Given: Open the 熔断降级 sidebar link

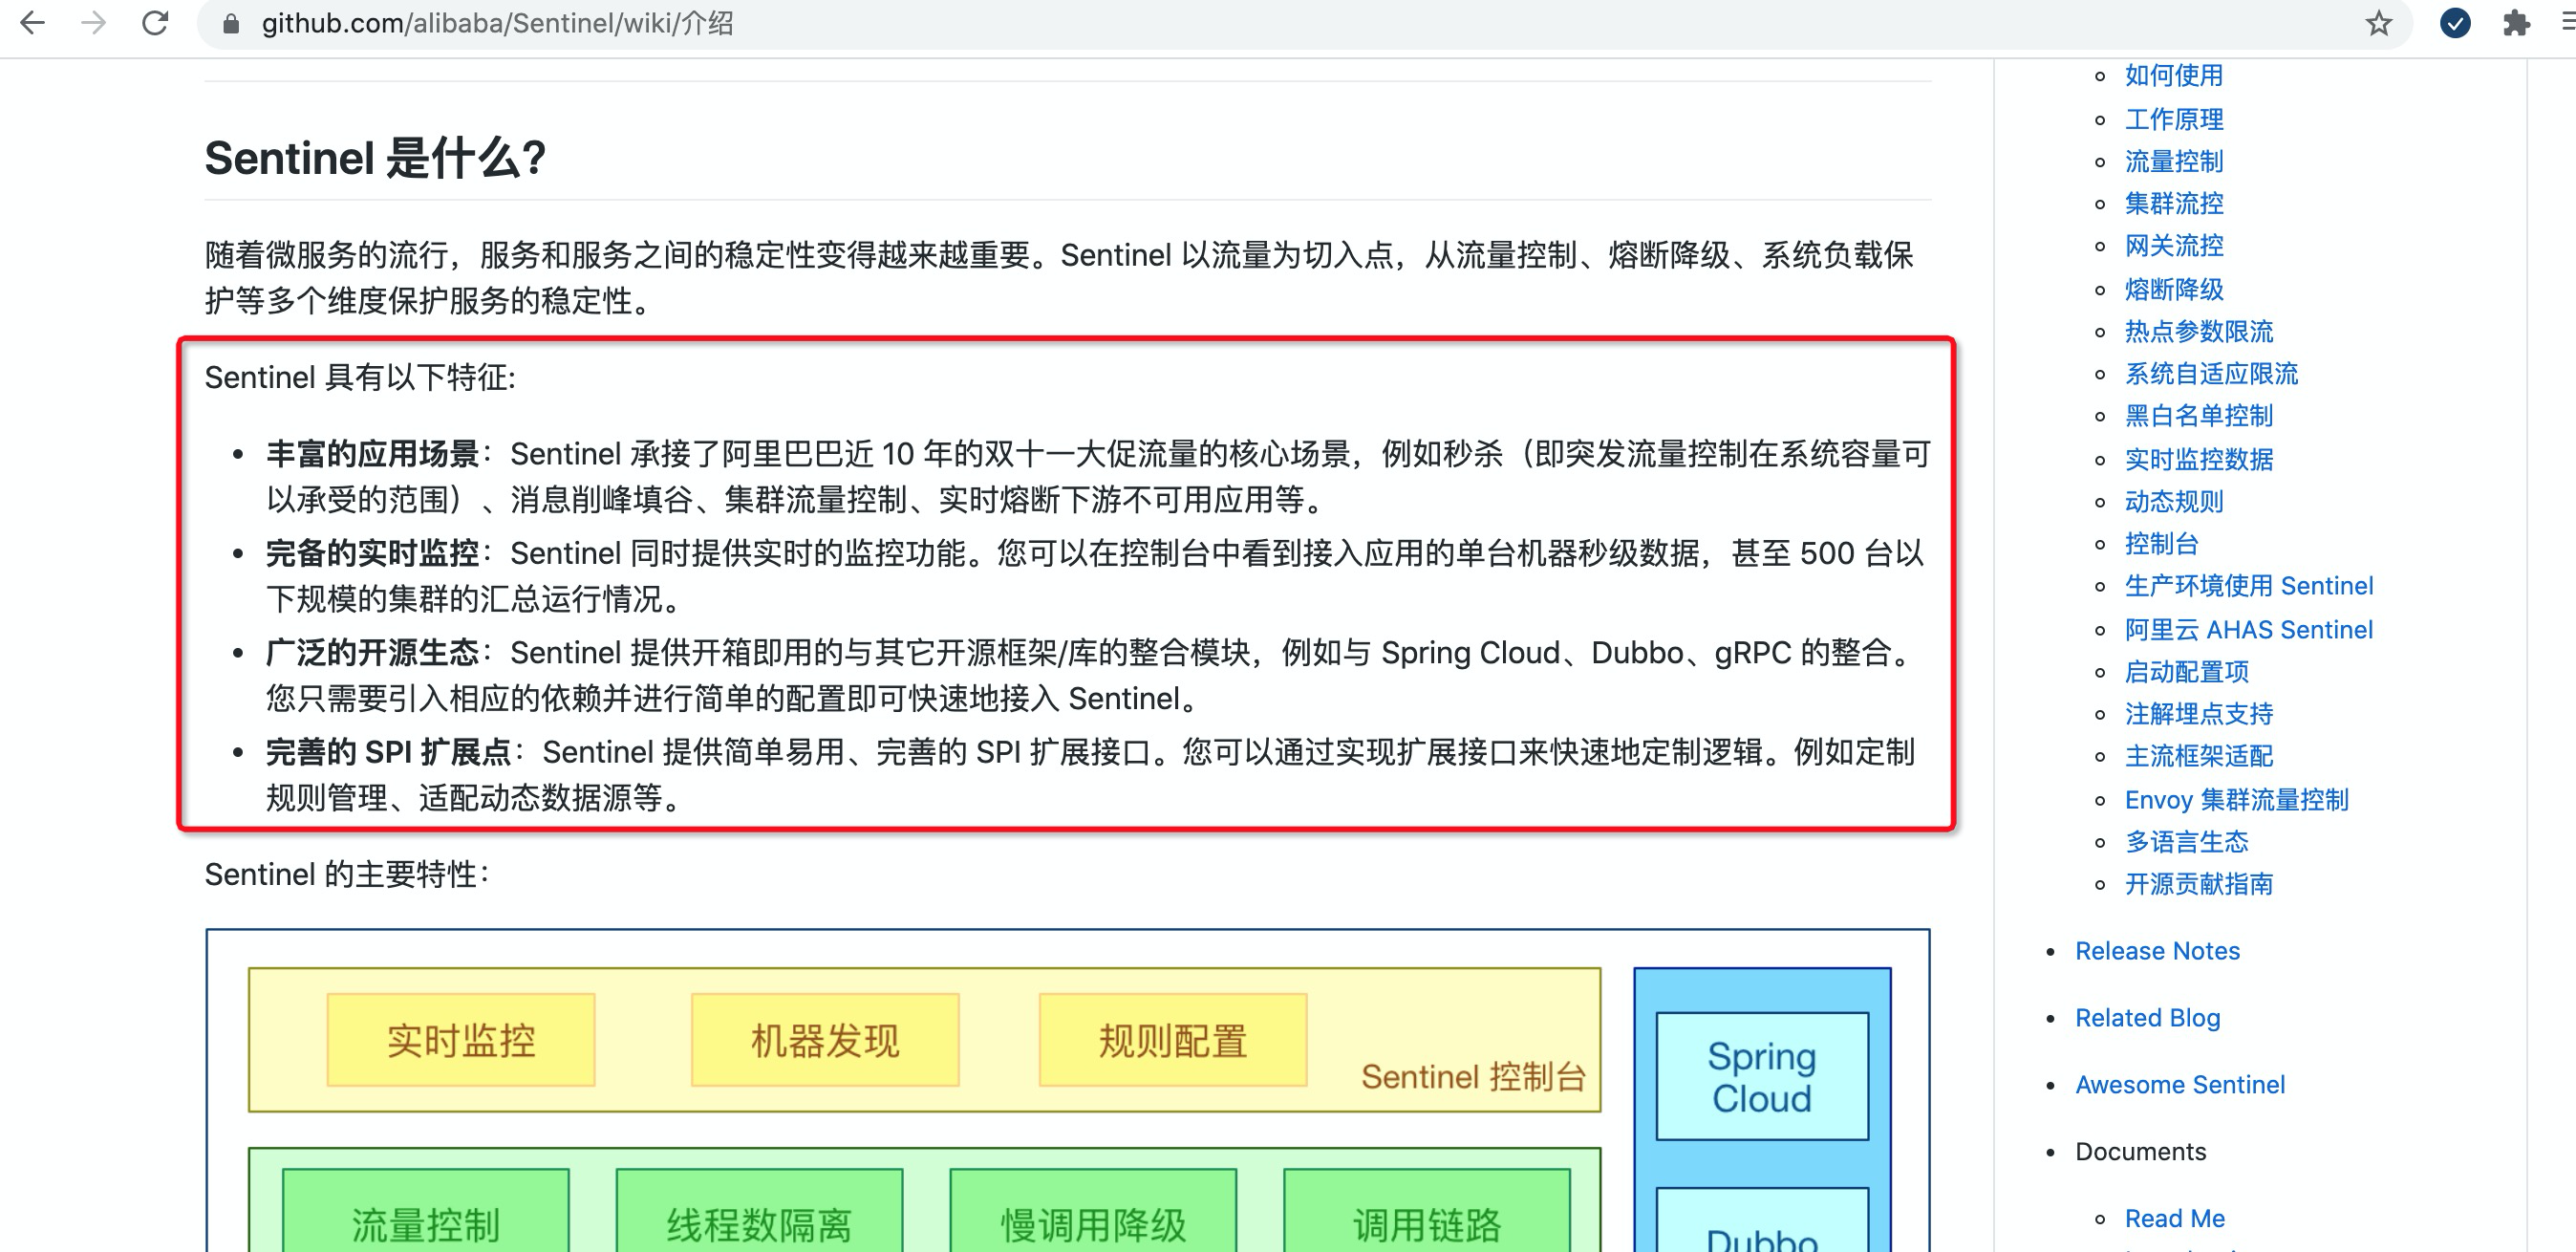Looking at the screenshot, I should click(2173, 289).
